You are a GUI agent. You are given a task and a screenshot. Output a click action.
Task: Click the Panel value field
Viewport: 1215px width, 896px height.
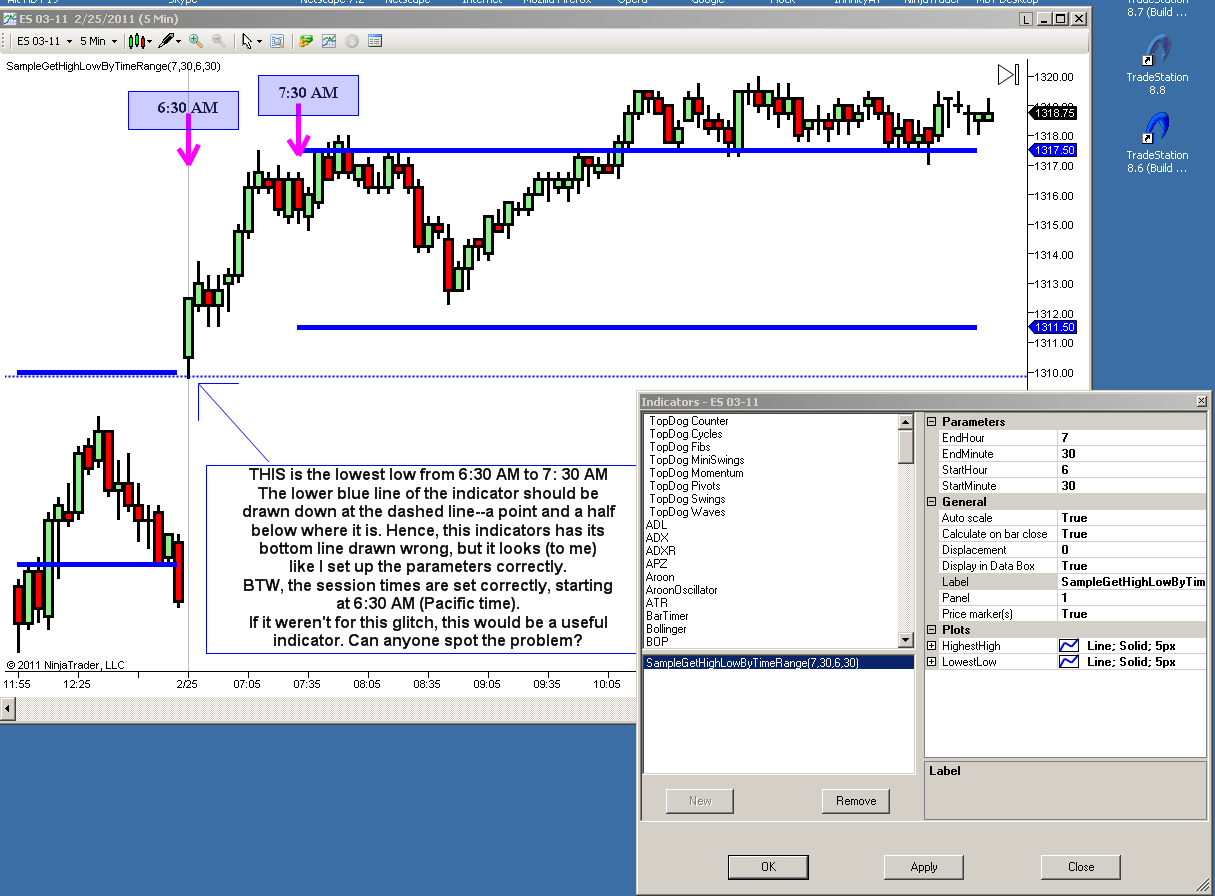(x=1132, y=598)
